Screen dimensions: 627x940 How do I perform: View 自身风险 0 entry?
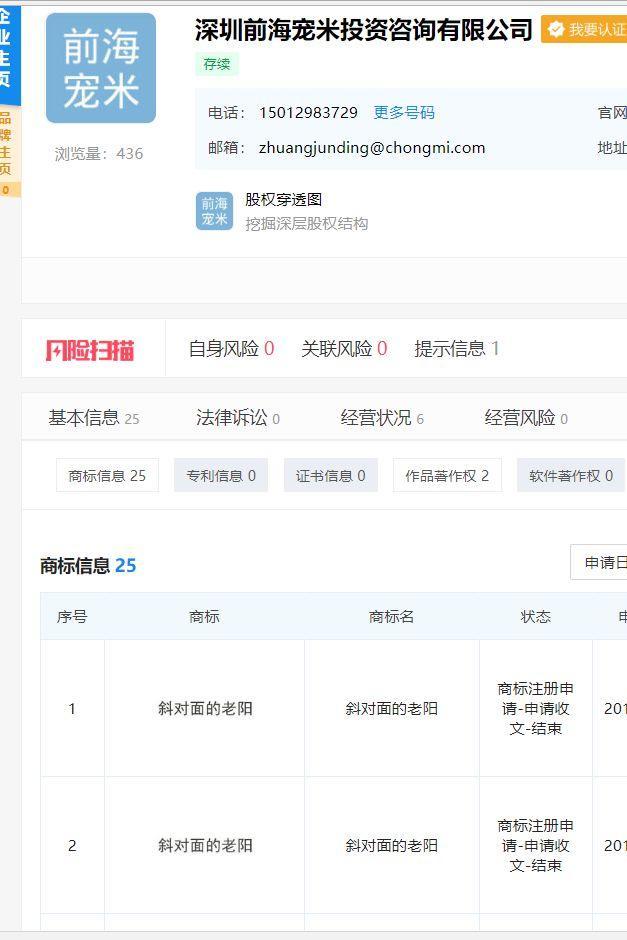click(x=231, y=348)
